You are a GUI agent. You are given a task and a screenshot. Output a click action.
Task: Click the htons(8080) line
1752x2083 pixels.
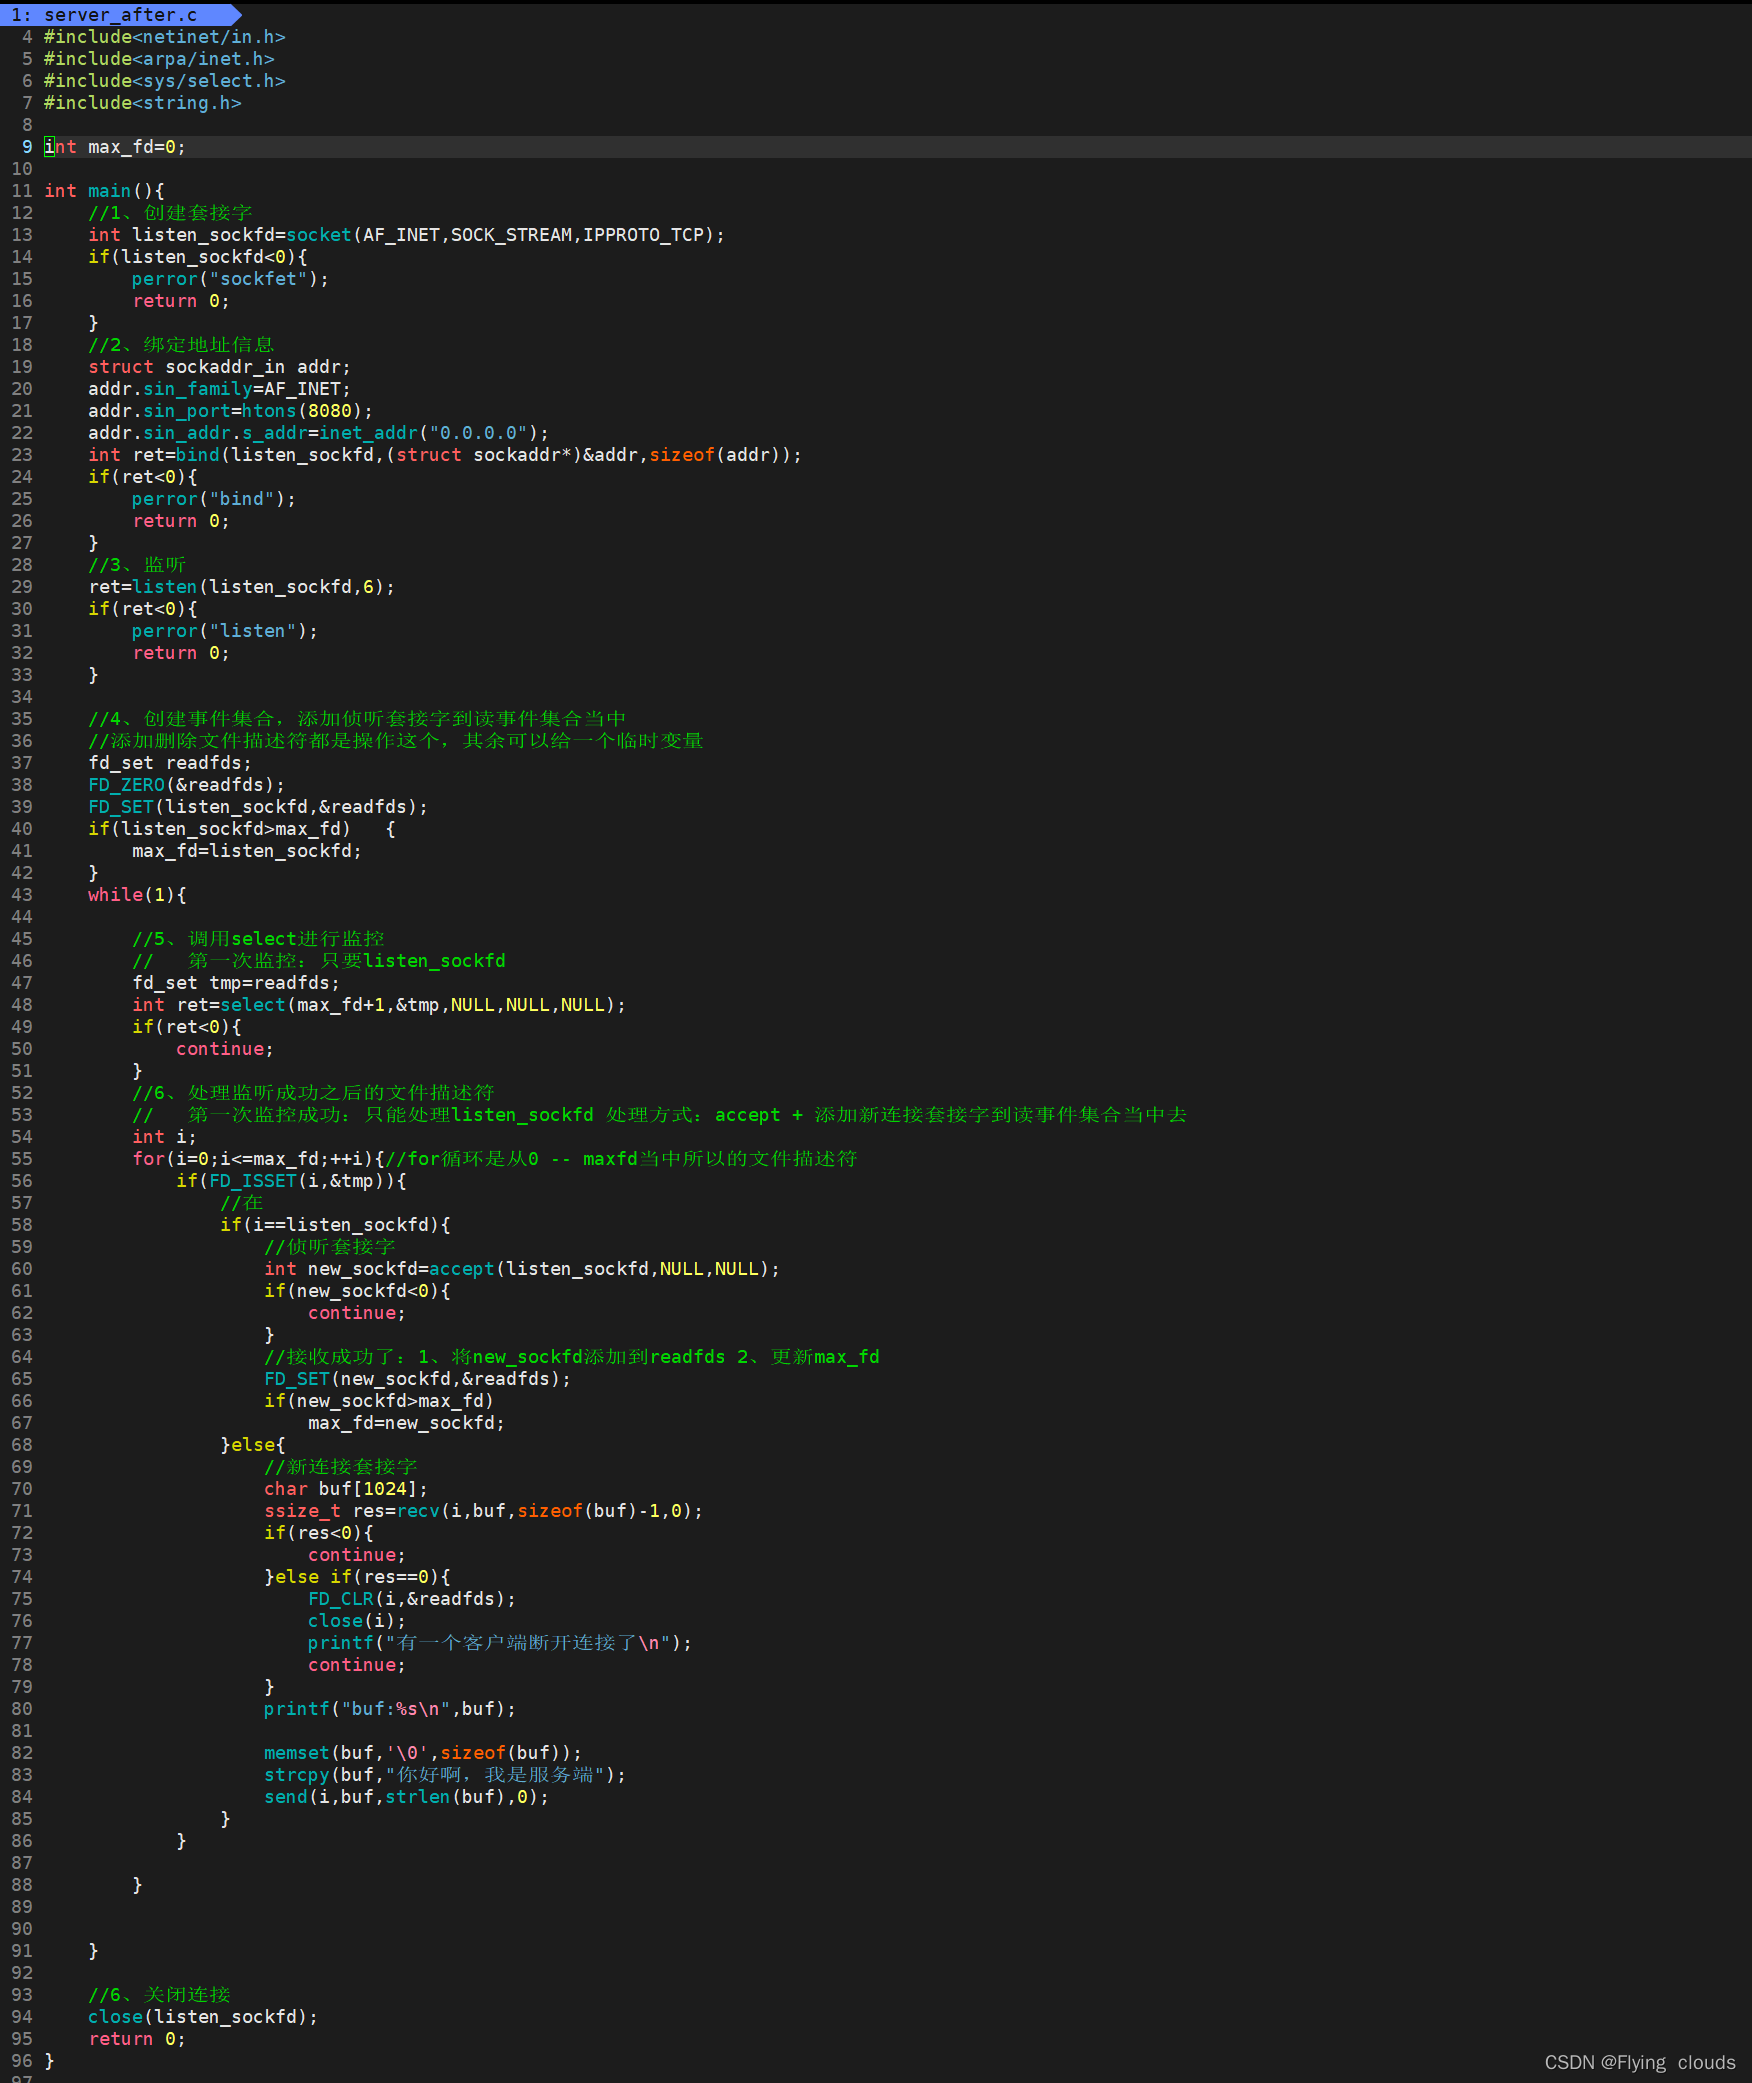tap(230, 411)
